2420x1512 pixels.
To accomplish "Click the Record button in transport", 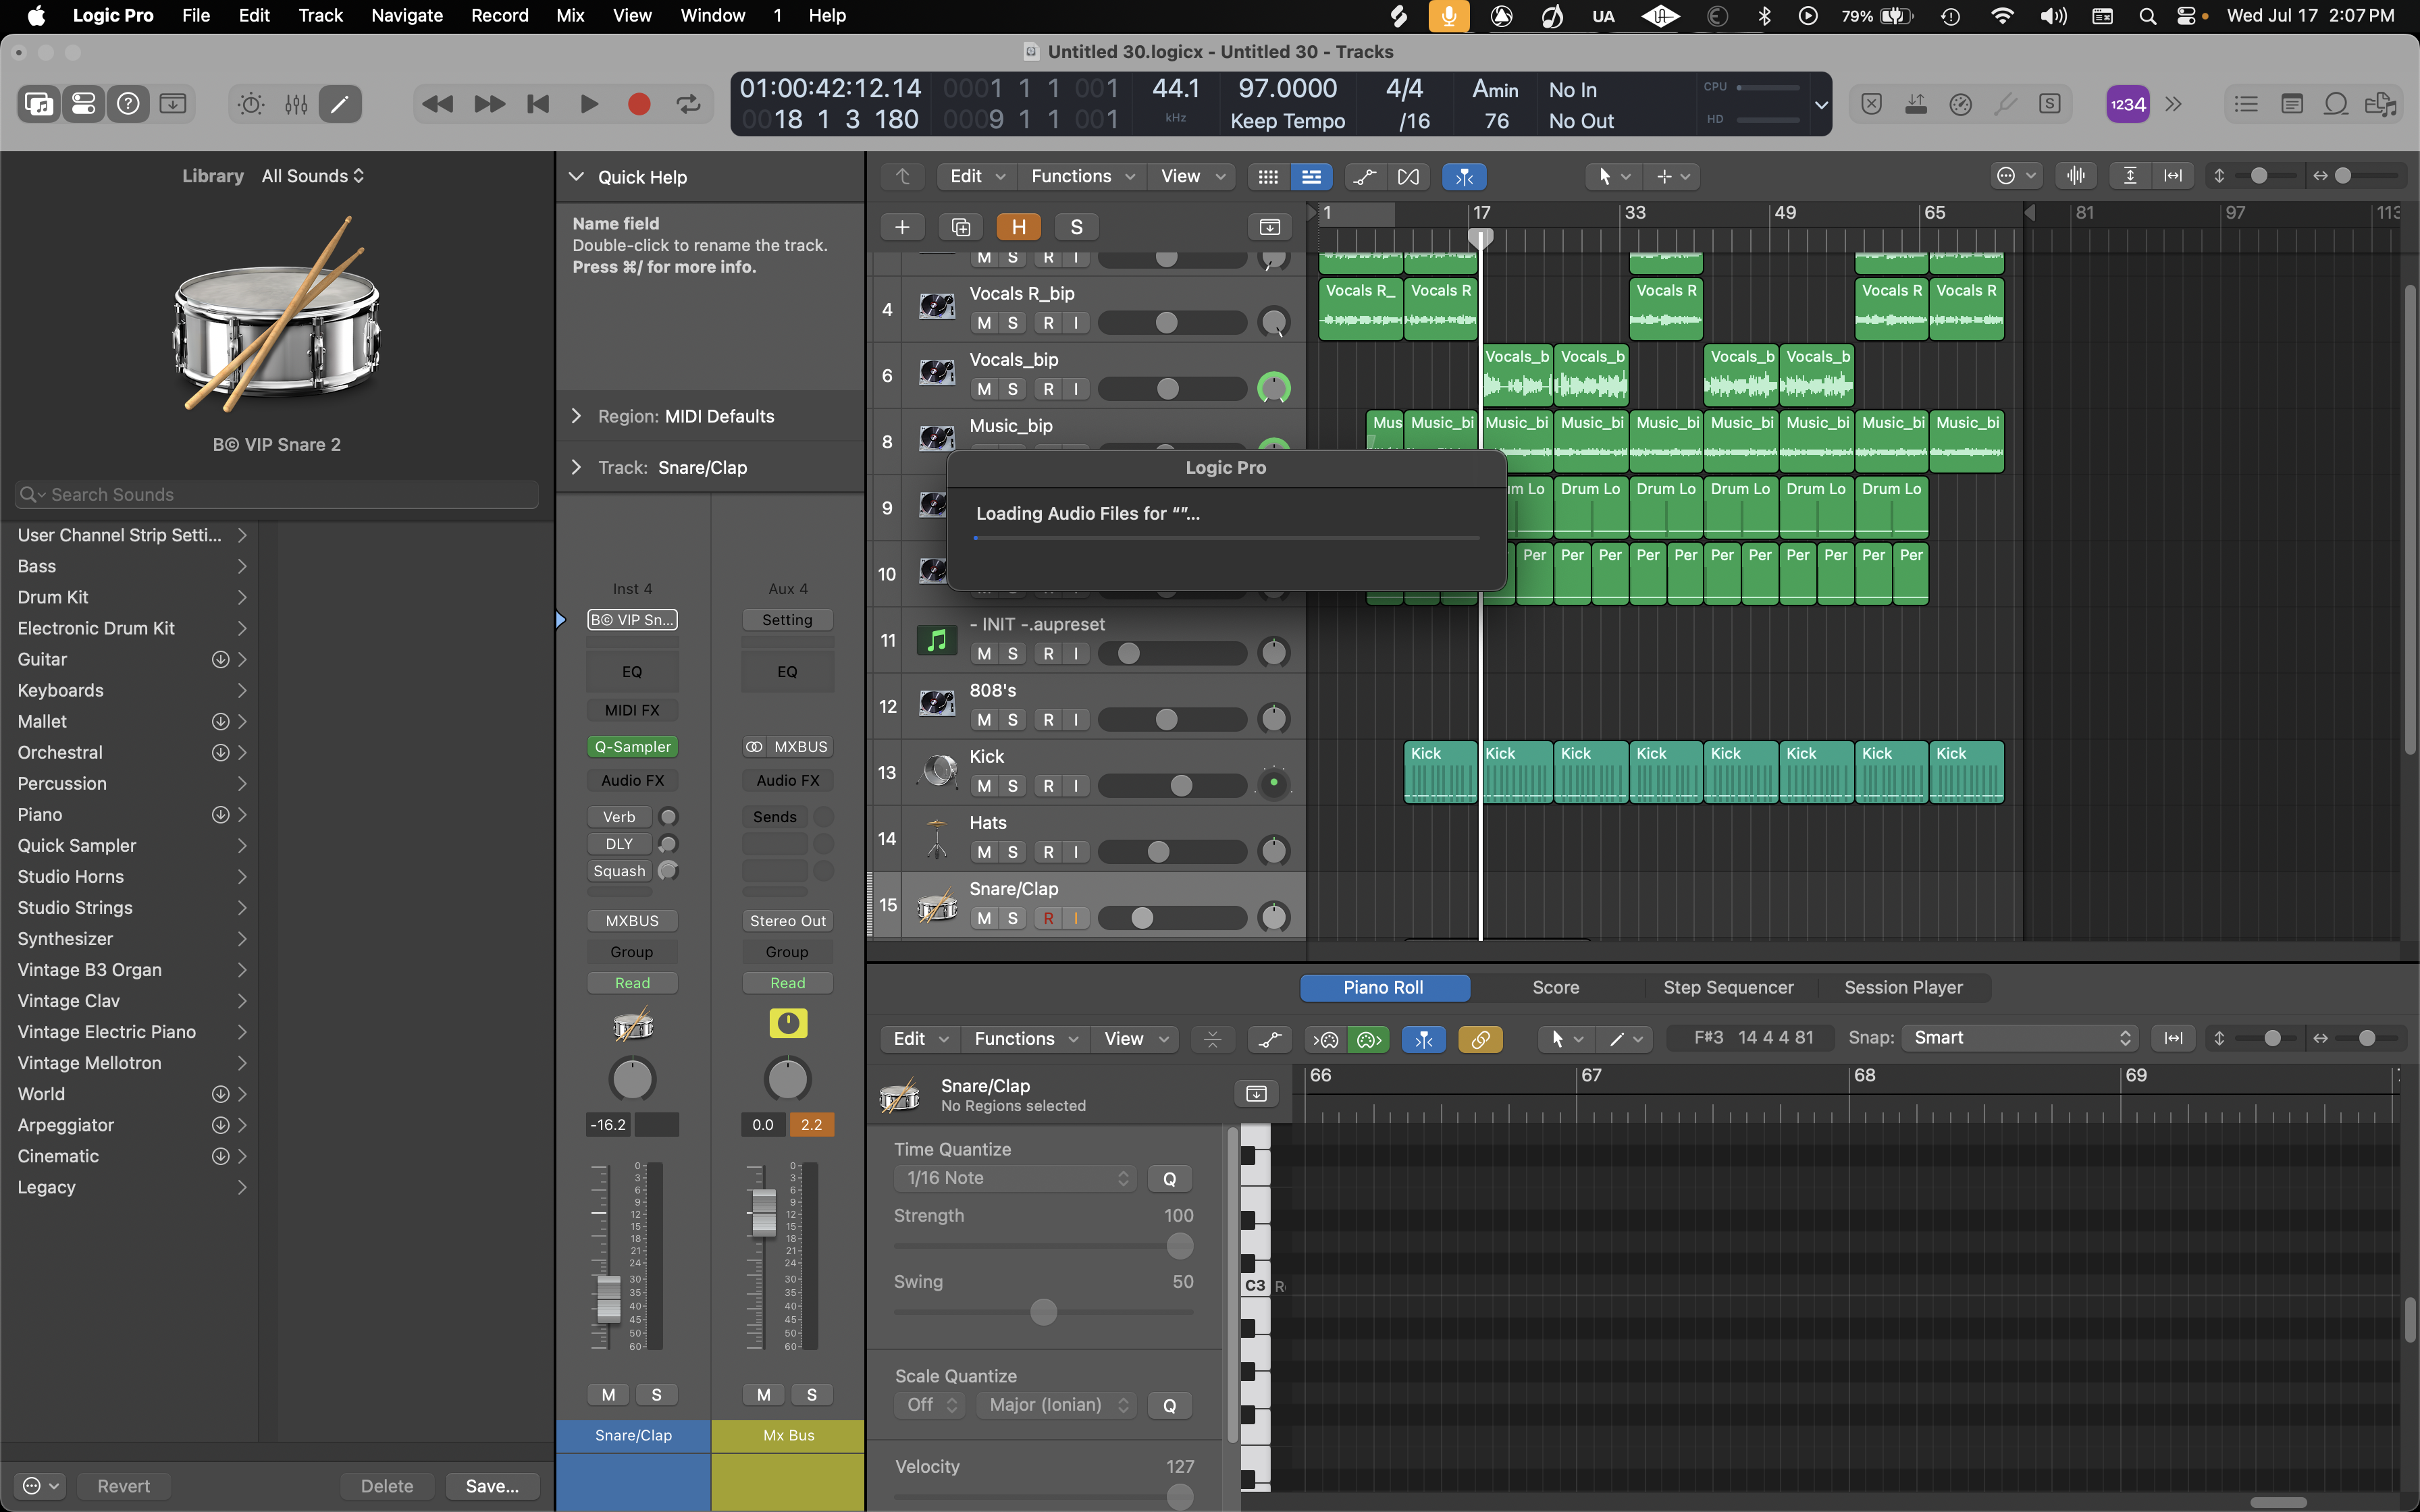I will pyautogui.click(x=639, y=104).
